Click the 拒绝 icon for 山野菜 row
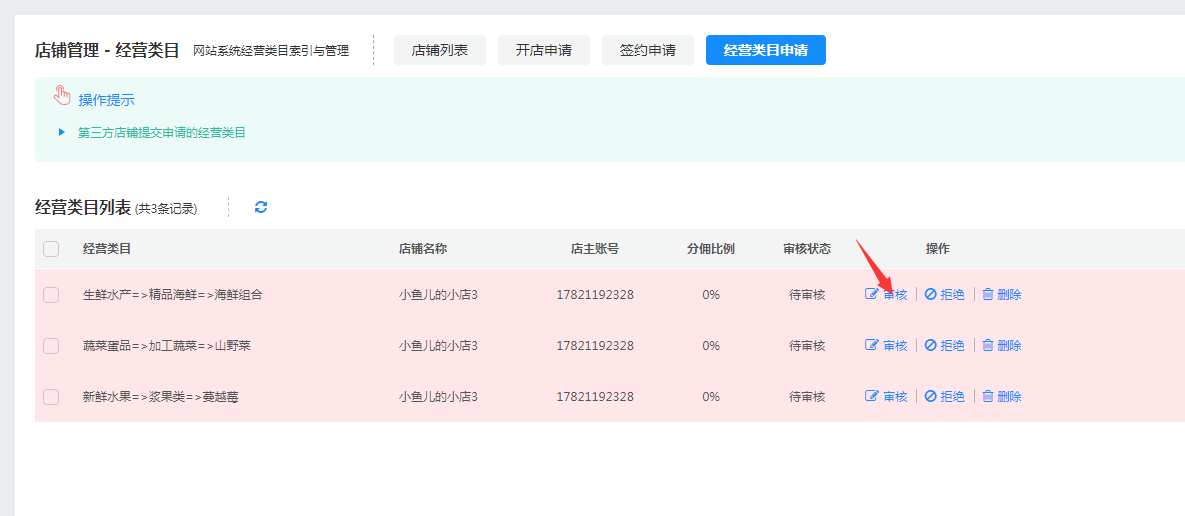1185x516 pixels. pyautogui.click(x=930, y=345)
